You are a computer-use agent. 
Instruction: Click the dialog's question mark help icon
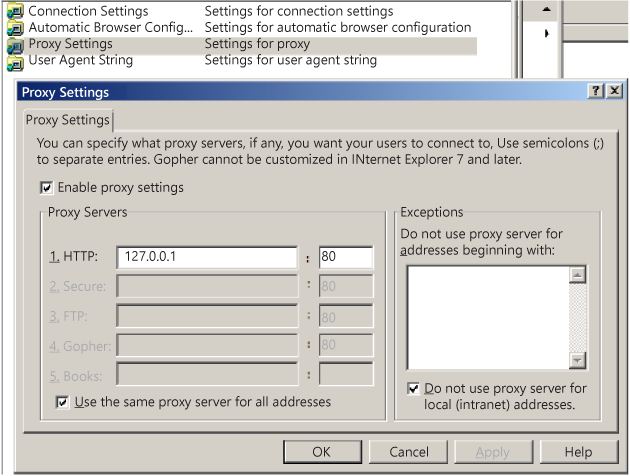click(596, 91)
